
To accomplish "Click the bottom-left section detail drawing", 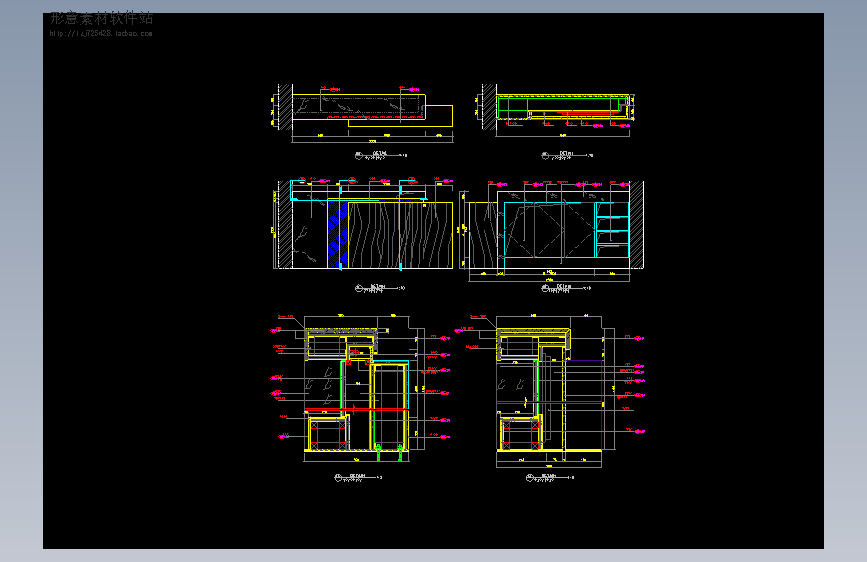I will pyautogui.click(x=361, y=388).
